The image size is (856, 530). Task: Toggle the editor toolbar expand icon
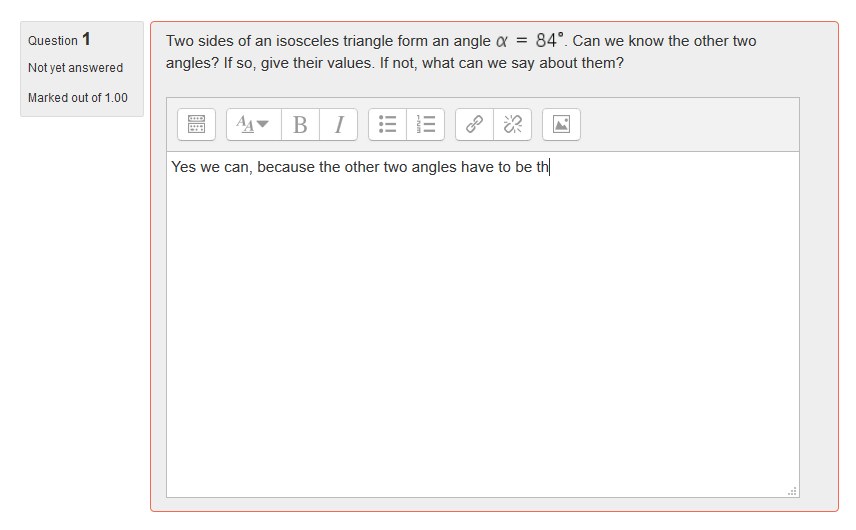click(197, 124)
